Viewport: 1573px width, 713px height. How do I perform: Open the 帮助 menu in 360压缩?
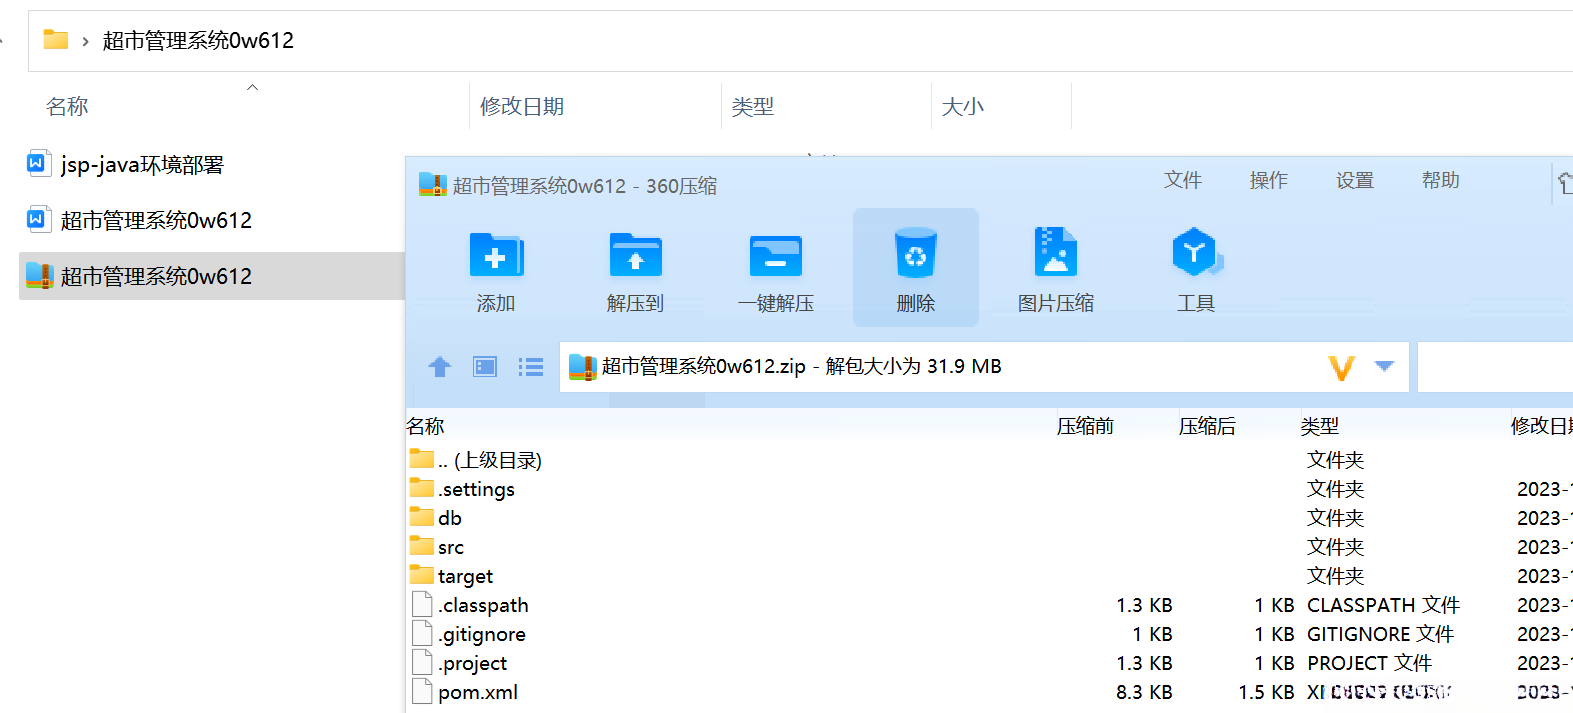(x=1441, y=180)
